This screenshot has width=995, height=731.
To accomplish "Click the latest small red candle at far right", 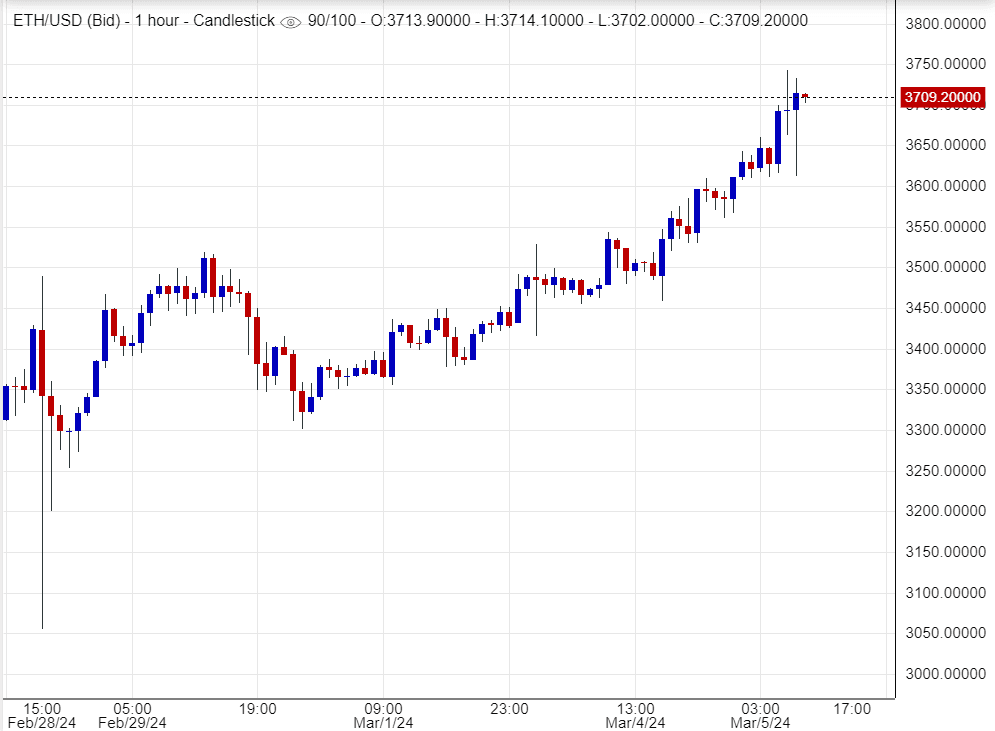I will [x=805, y=97].
